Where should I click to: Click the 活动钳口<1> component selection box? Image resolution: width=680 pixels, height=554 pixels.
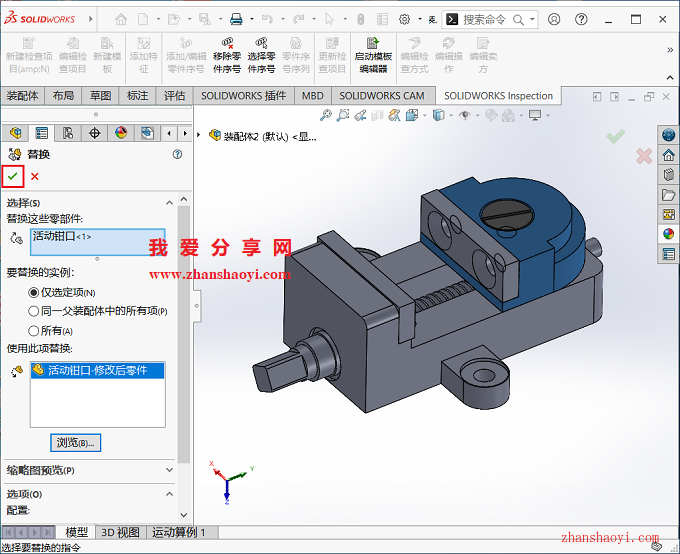coord(98,242)
